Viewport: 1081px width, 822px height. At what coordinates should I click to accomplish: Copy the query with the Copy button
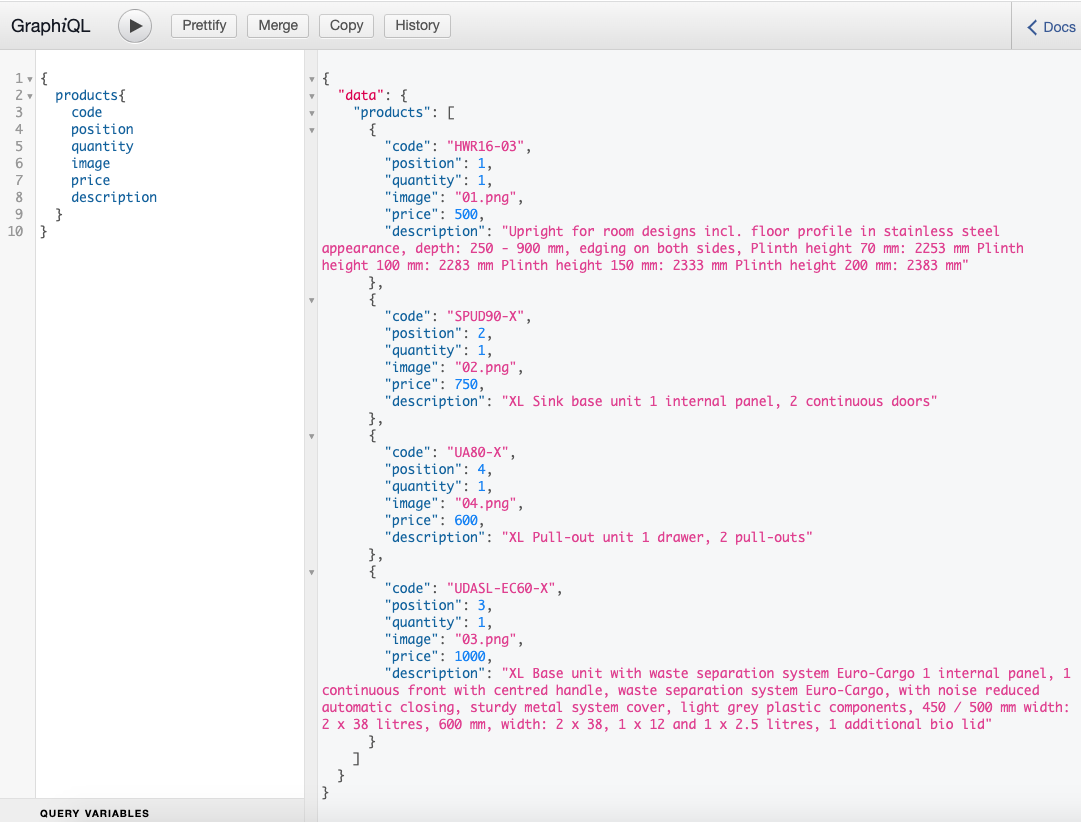click(x=346, y=25)
